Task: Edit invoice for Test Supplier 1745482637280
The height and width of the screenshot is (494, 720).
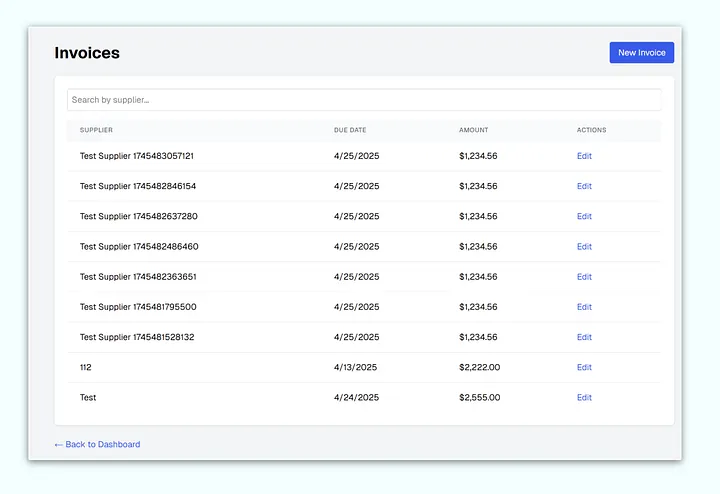Action: (x=584, y=216)
